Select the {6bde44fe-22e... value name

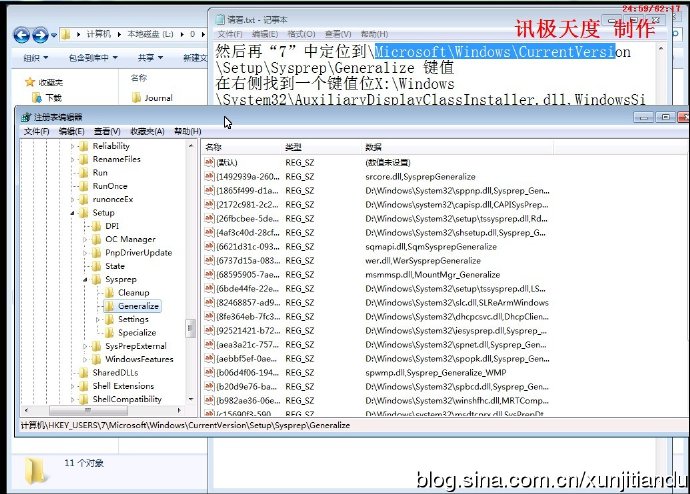[x=248, y=289]
